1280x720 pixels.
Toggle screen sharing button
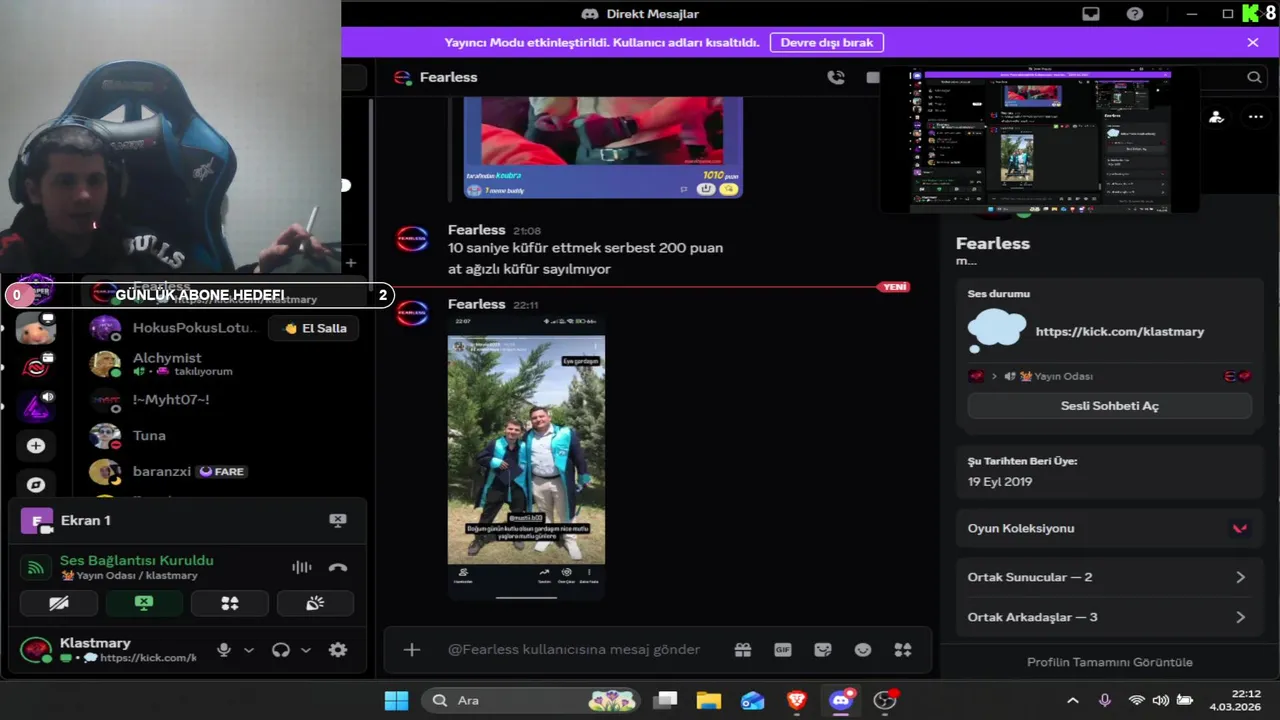pos(144,603)
